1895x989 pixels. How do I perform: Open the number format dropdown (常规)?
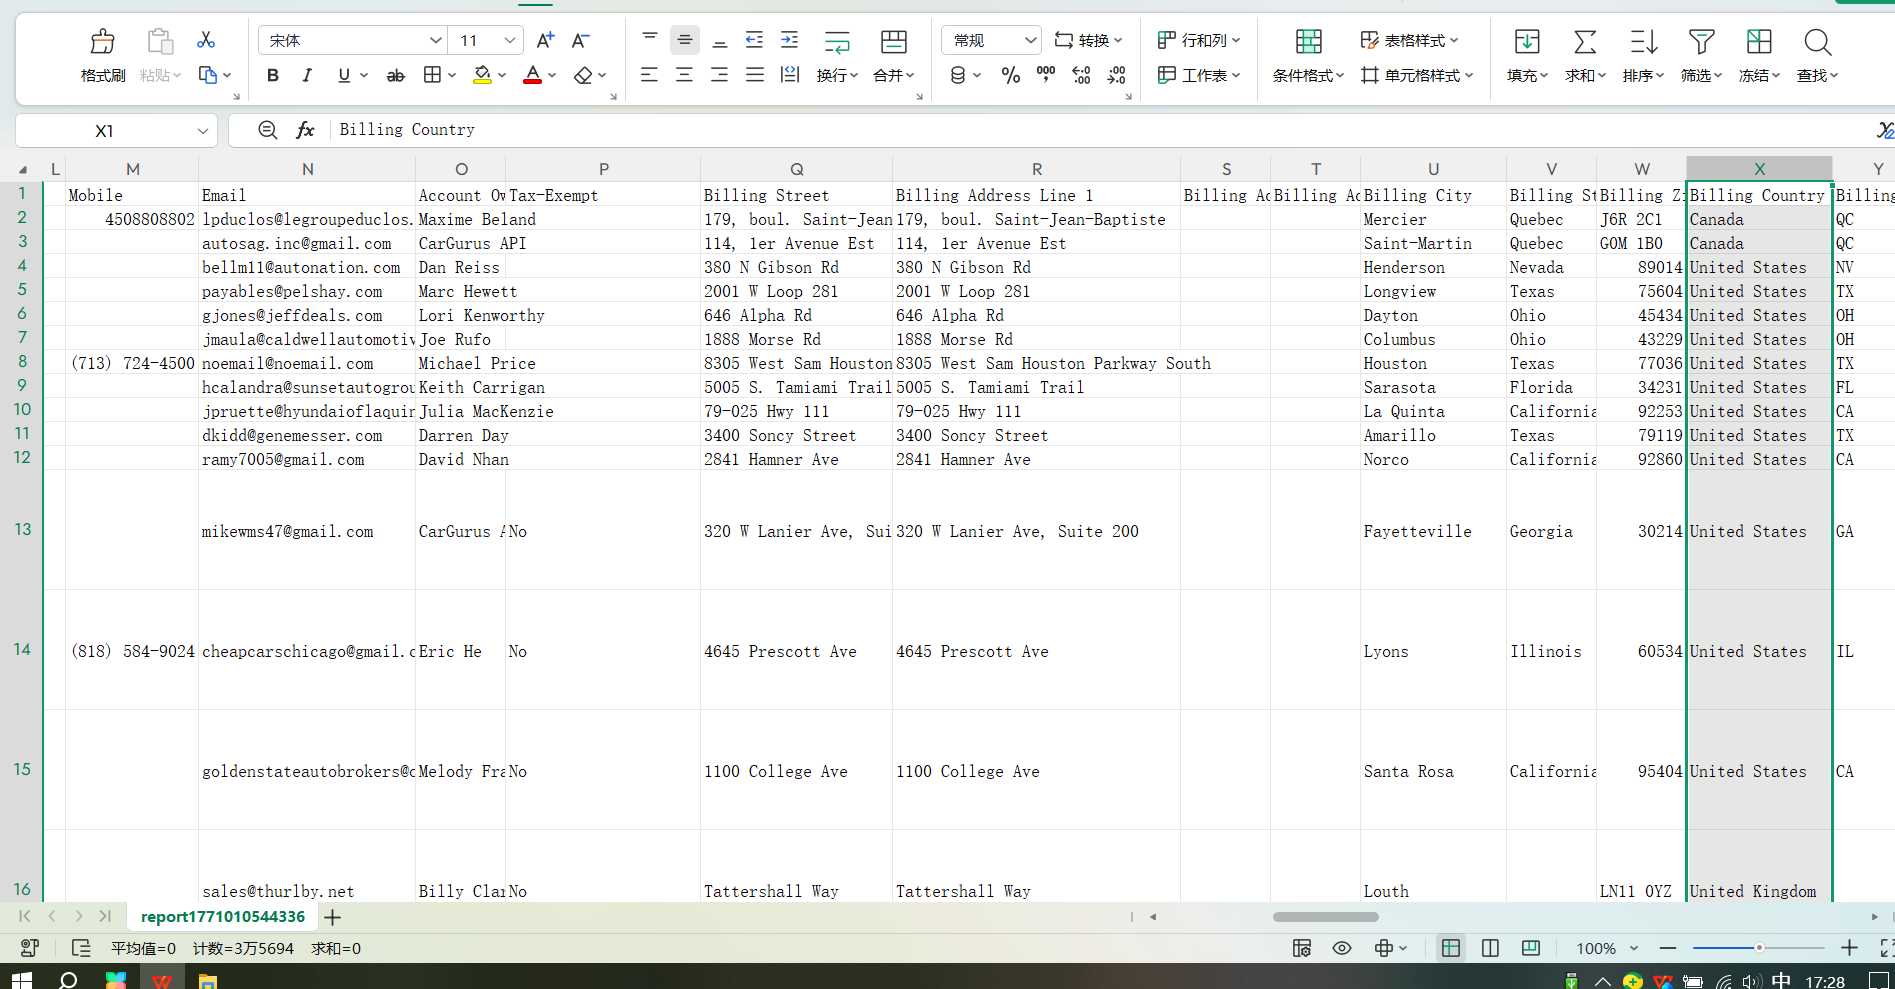(x=991, y=40)
